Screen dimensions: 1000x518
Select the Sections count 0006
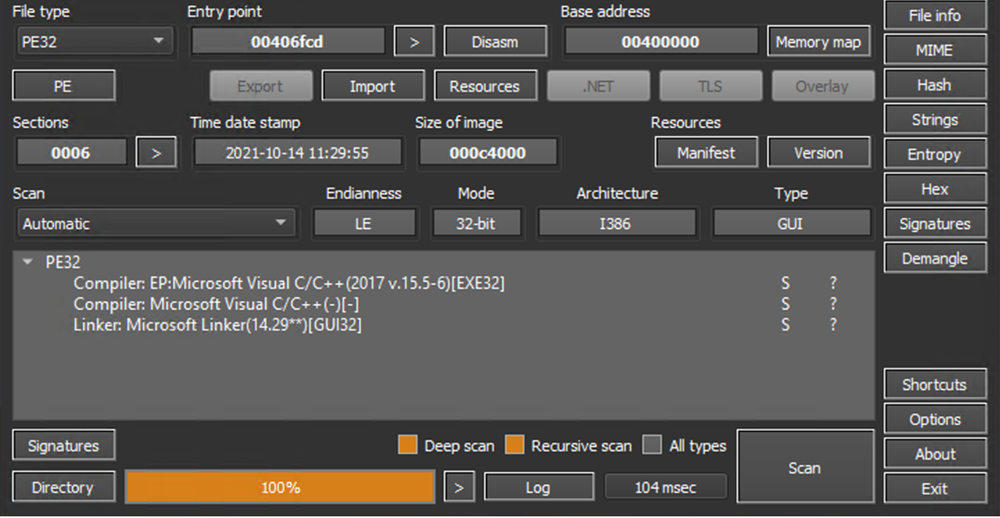click(71, 153)
